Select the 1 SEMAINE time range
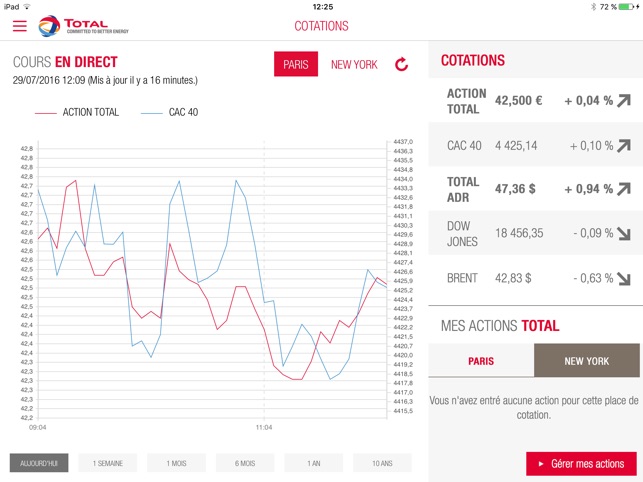The image size is (643, 482). click(x=107, y=463)
